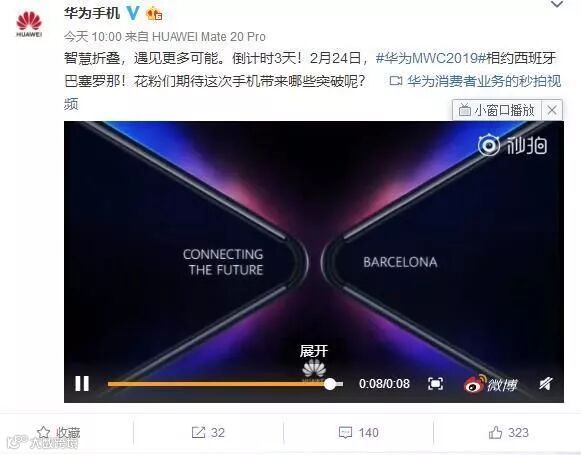The width and height of the screenshot is (581, 455).
Task: Click the Huawei avatar logo
Action: 29,24
